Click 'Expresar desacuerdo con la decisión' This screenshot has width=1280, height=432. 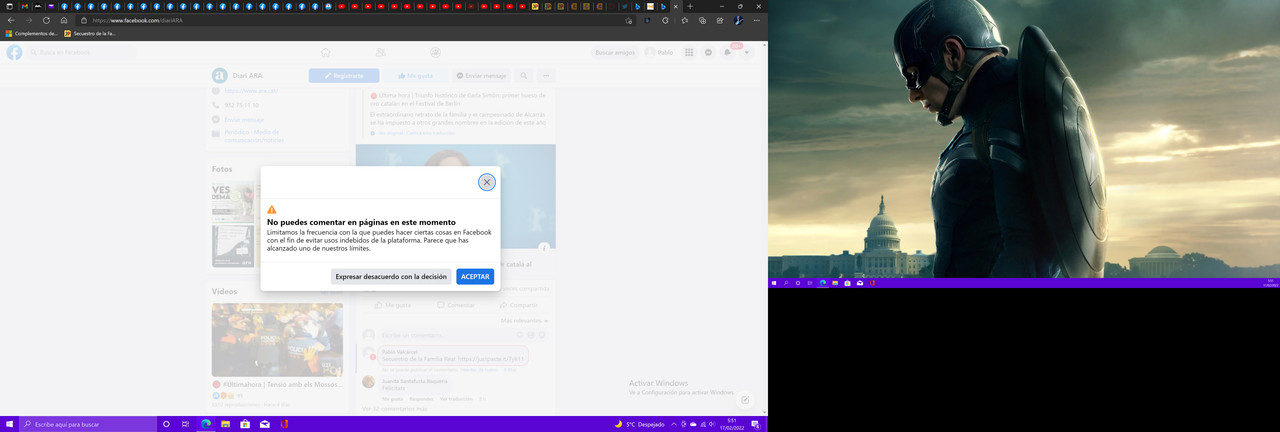tap(391, 277)
